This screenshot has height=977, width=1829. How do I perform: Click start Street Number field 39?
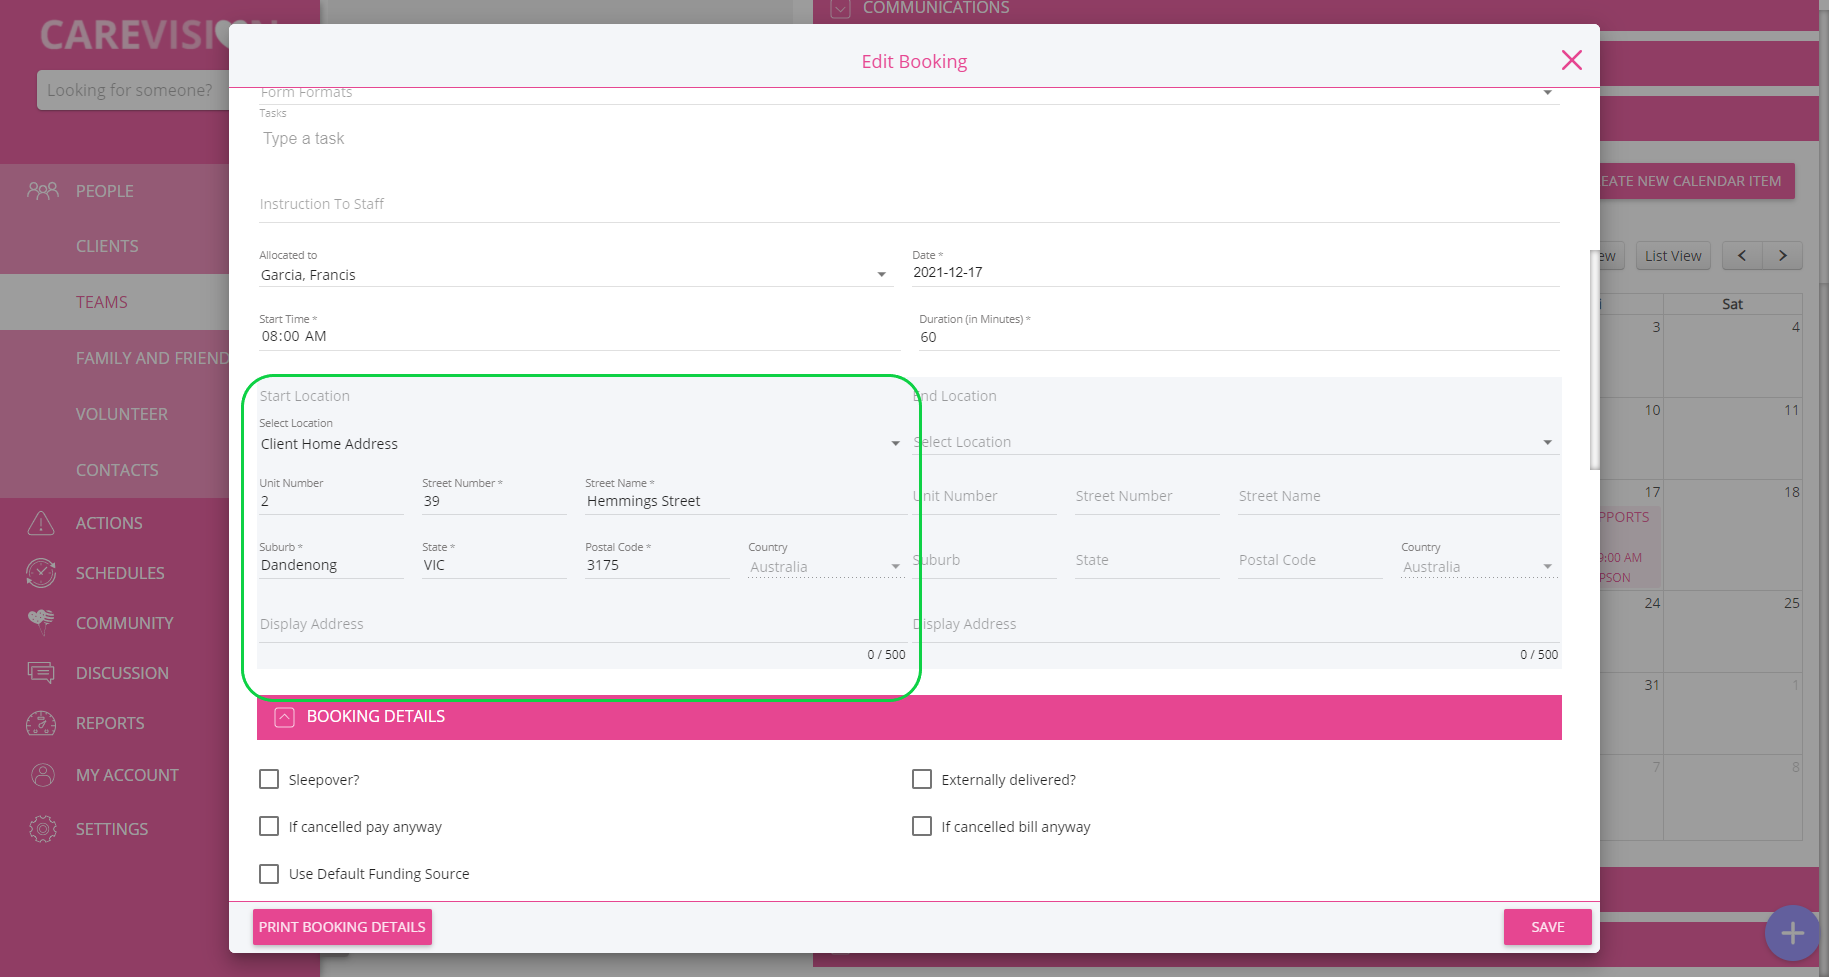coord(494,501)
